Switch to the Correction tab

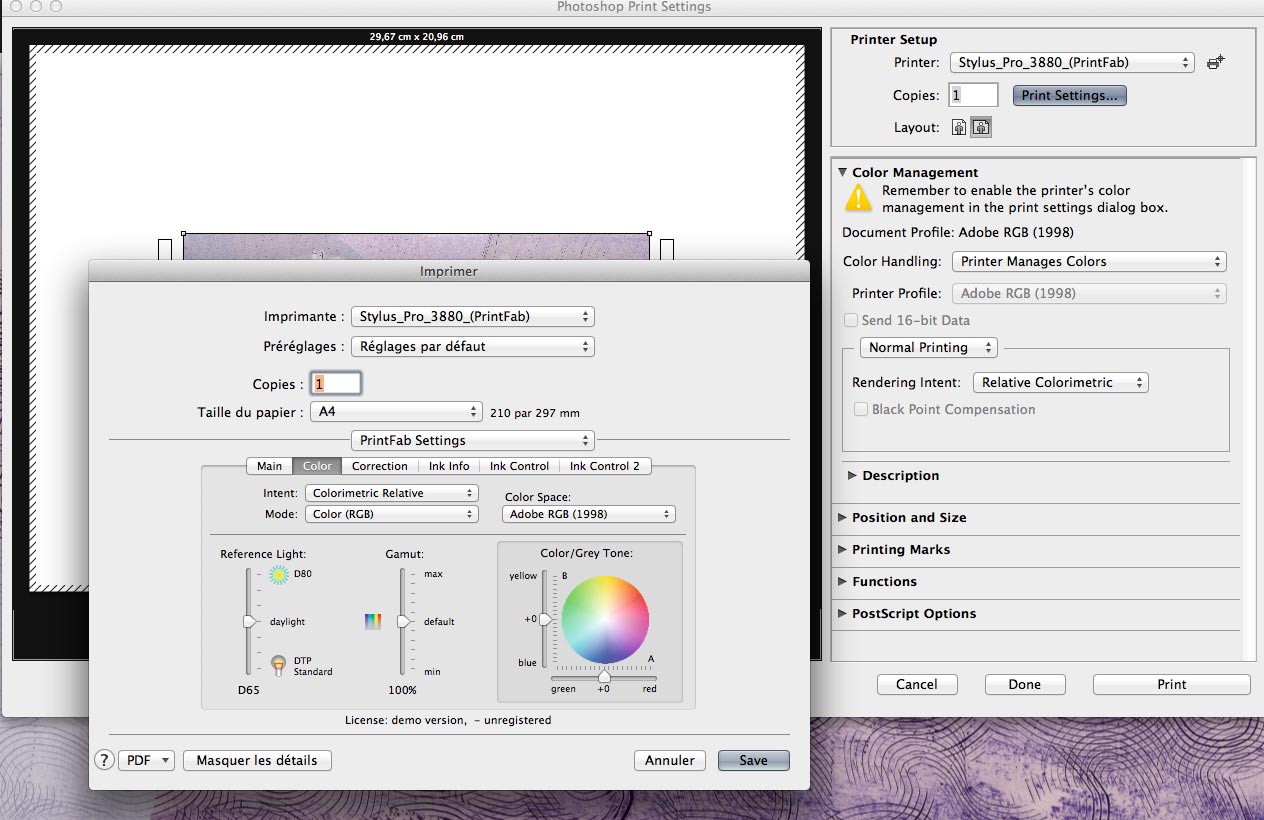(x=379, y=466)
